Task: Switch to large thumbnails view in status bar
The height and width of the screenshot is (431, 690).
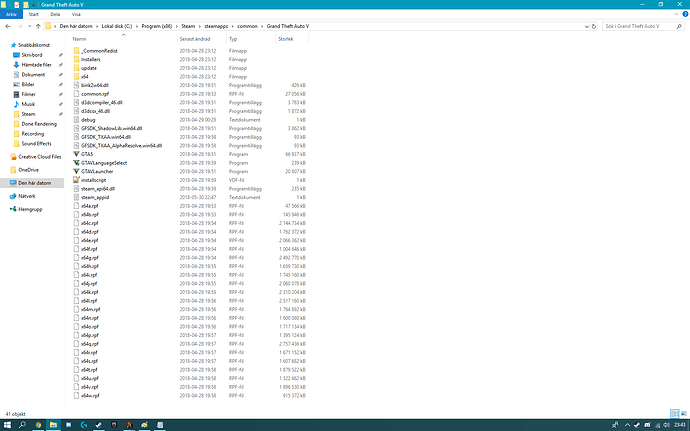Action: [684, 414]
